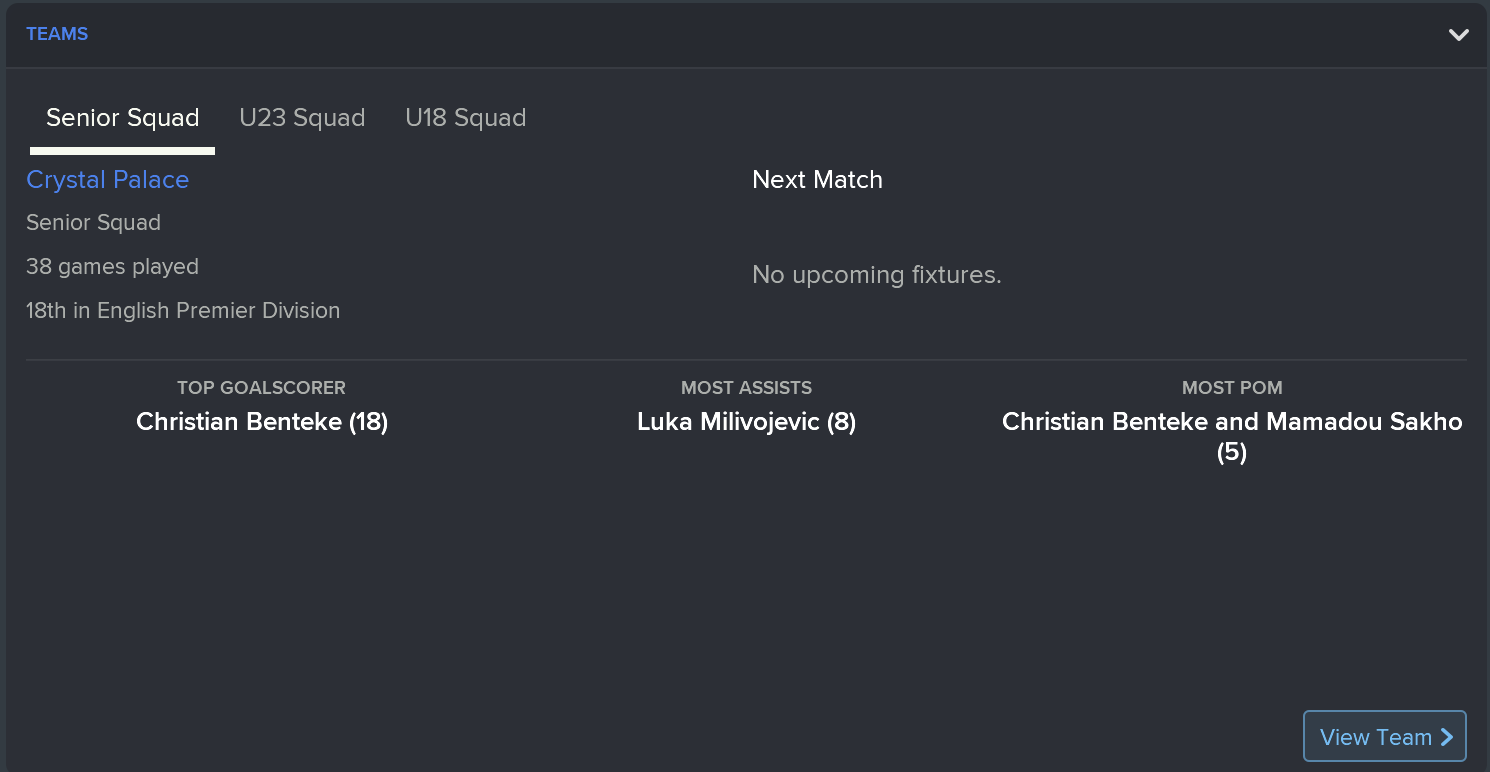Open the Crystal Palace club link

[x=107, y=180]
